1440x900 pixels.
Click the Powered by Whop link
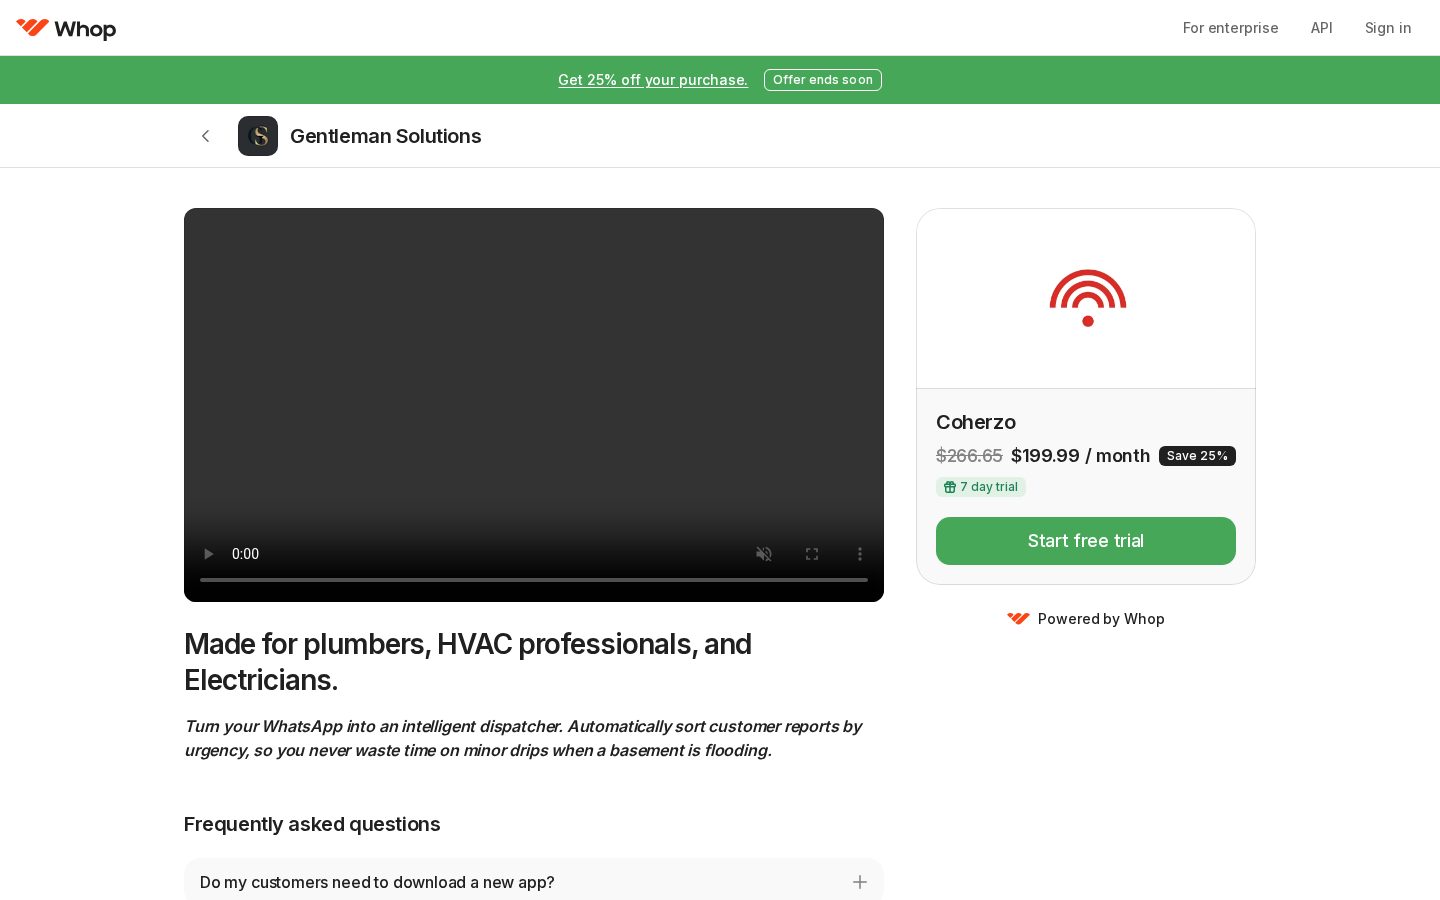(1086, 619)
